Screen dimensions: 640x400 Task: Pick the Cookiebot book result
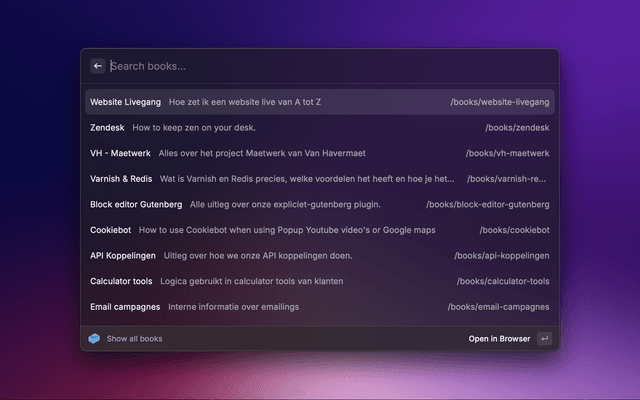[110, 230]
